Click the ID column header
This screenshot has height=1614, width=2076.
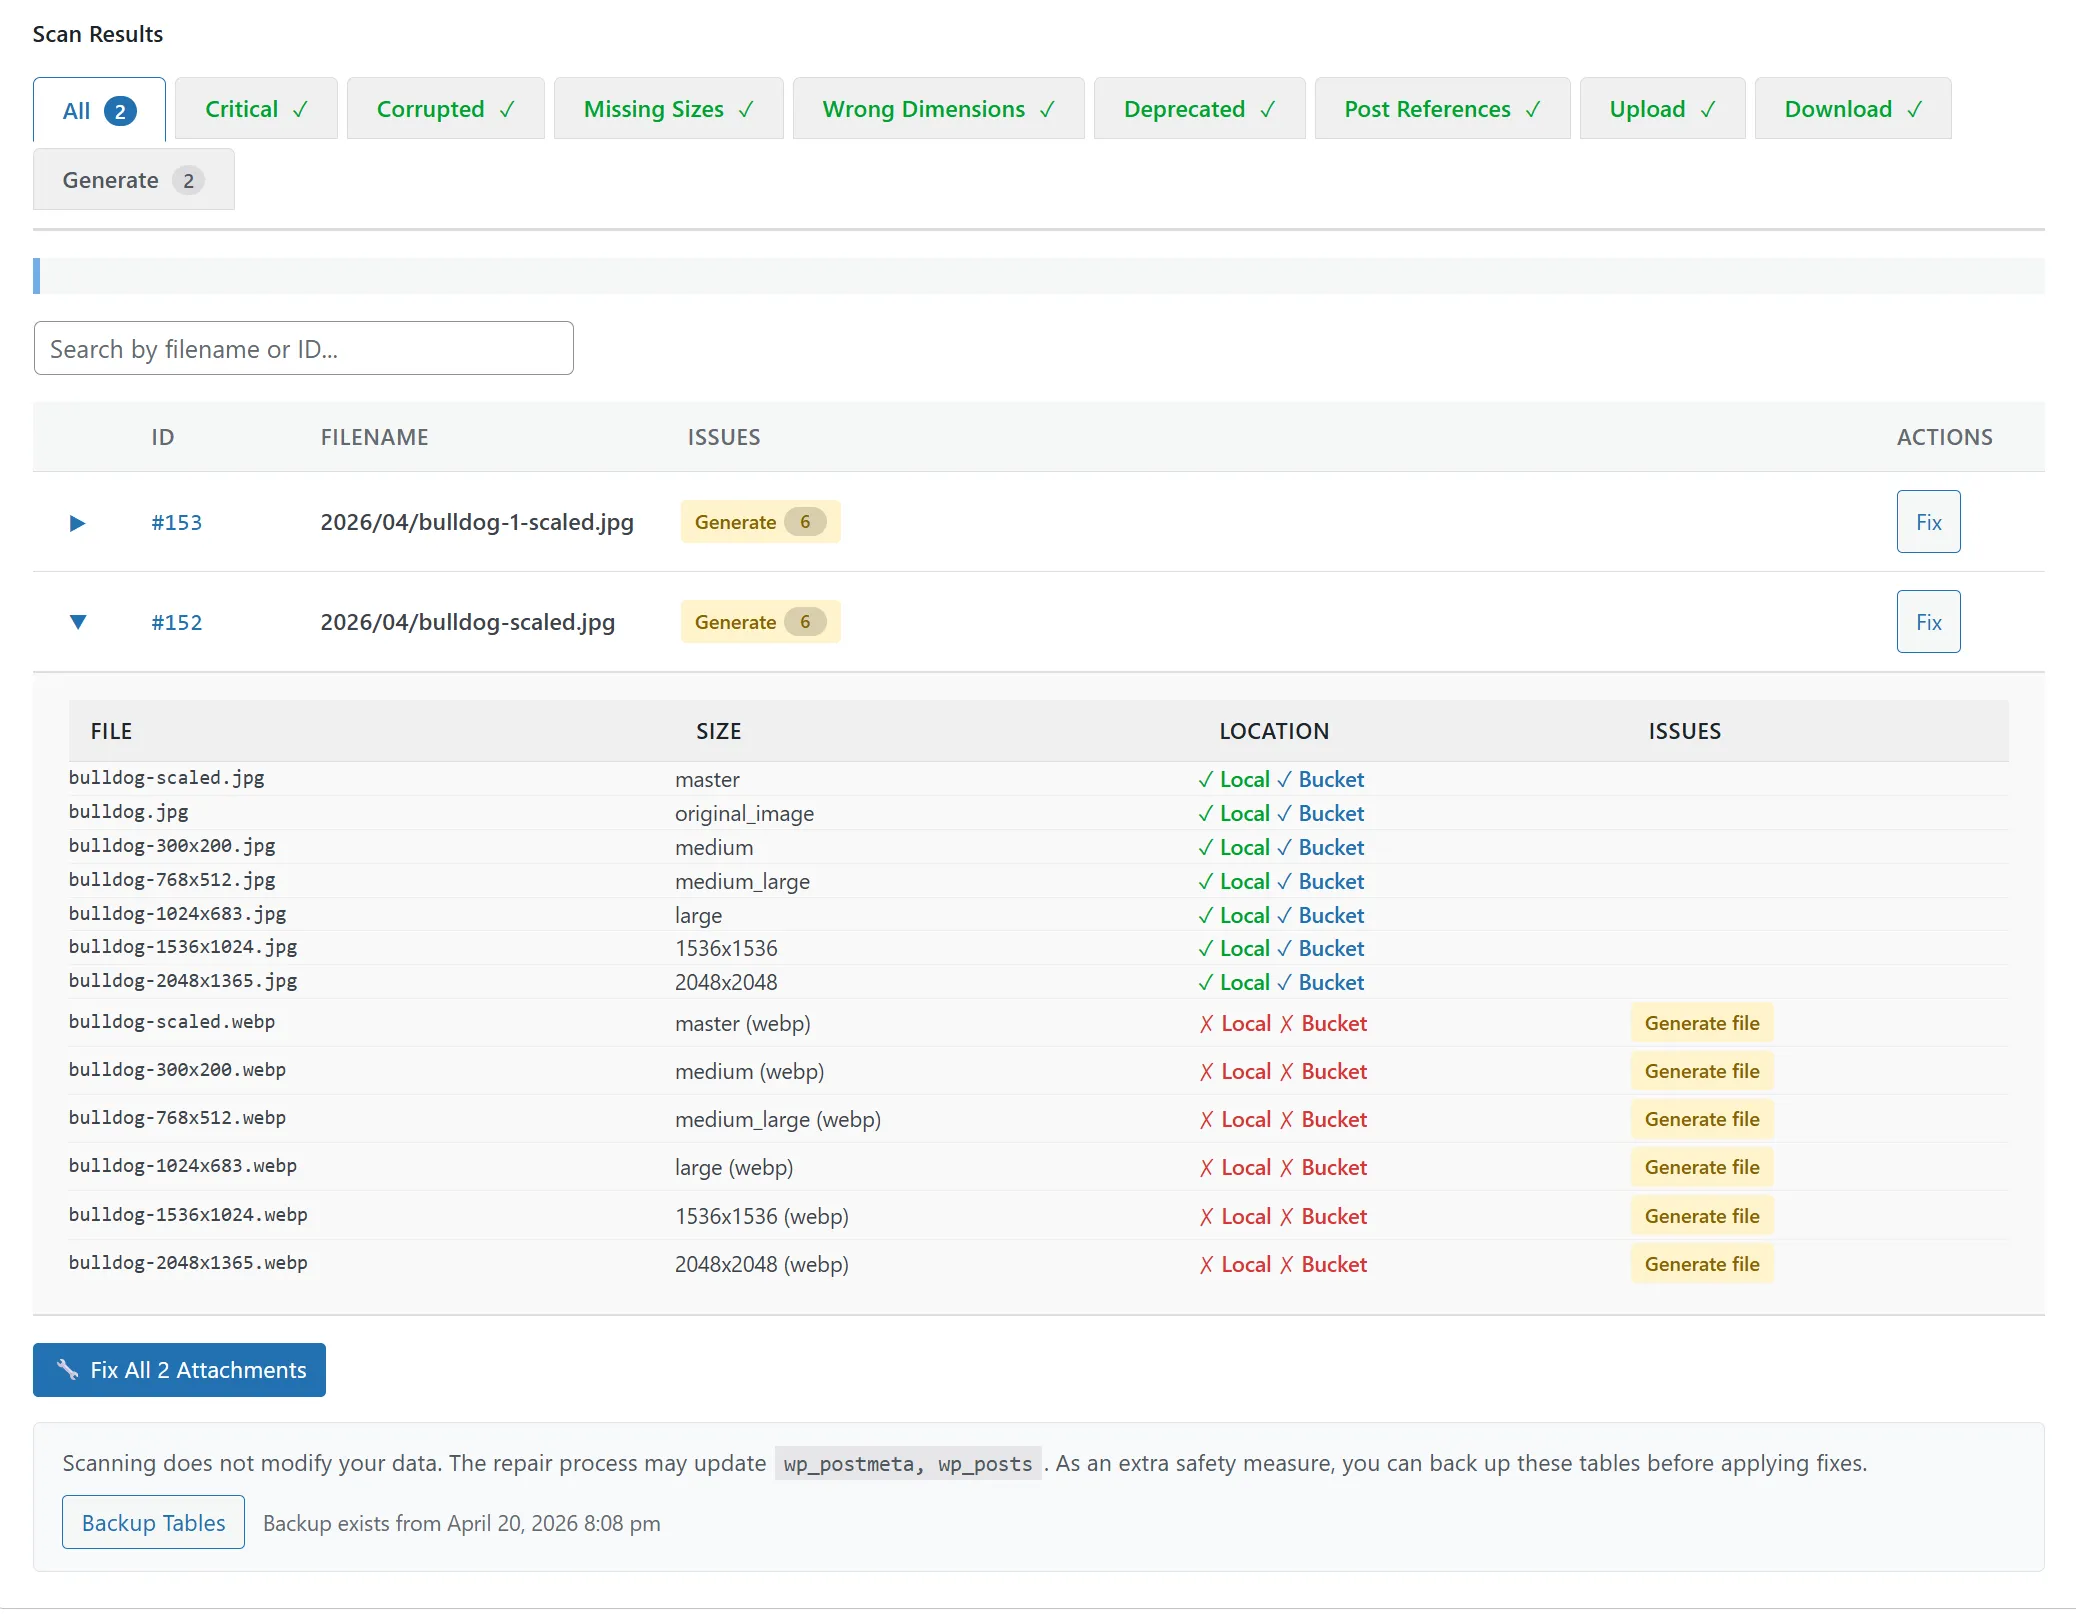point(162,437)
